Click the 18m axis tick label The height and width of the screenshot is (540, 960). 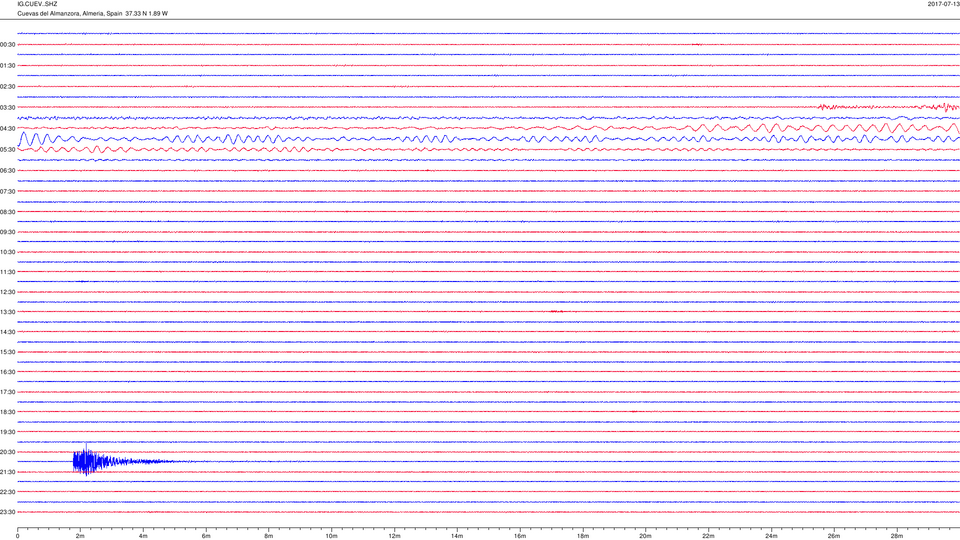point(583,536)
